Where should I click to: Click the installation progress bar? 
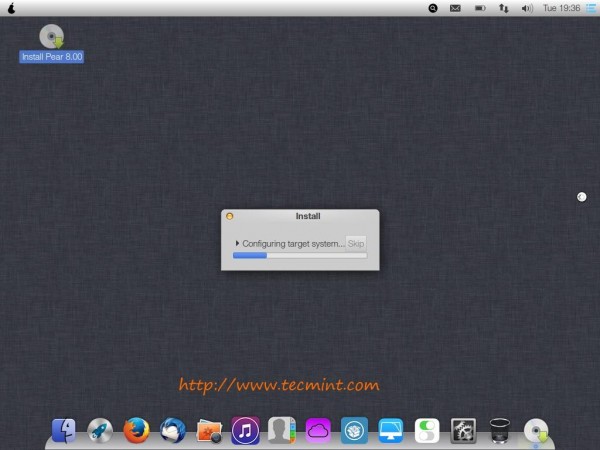[300, 256]
